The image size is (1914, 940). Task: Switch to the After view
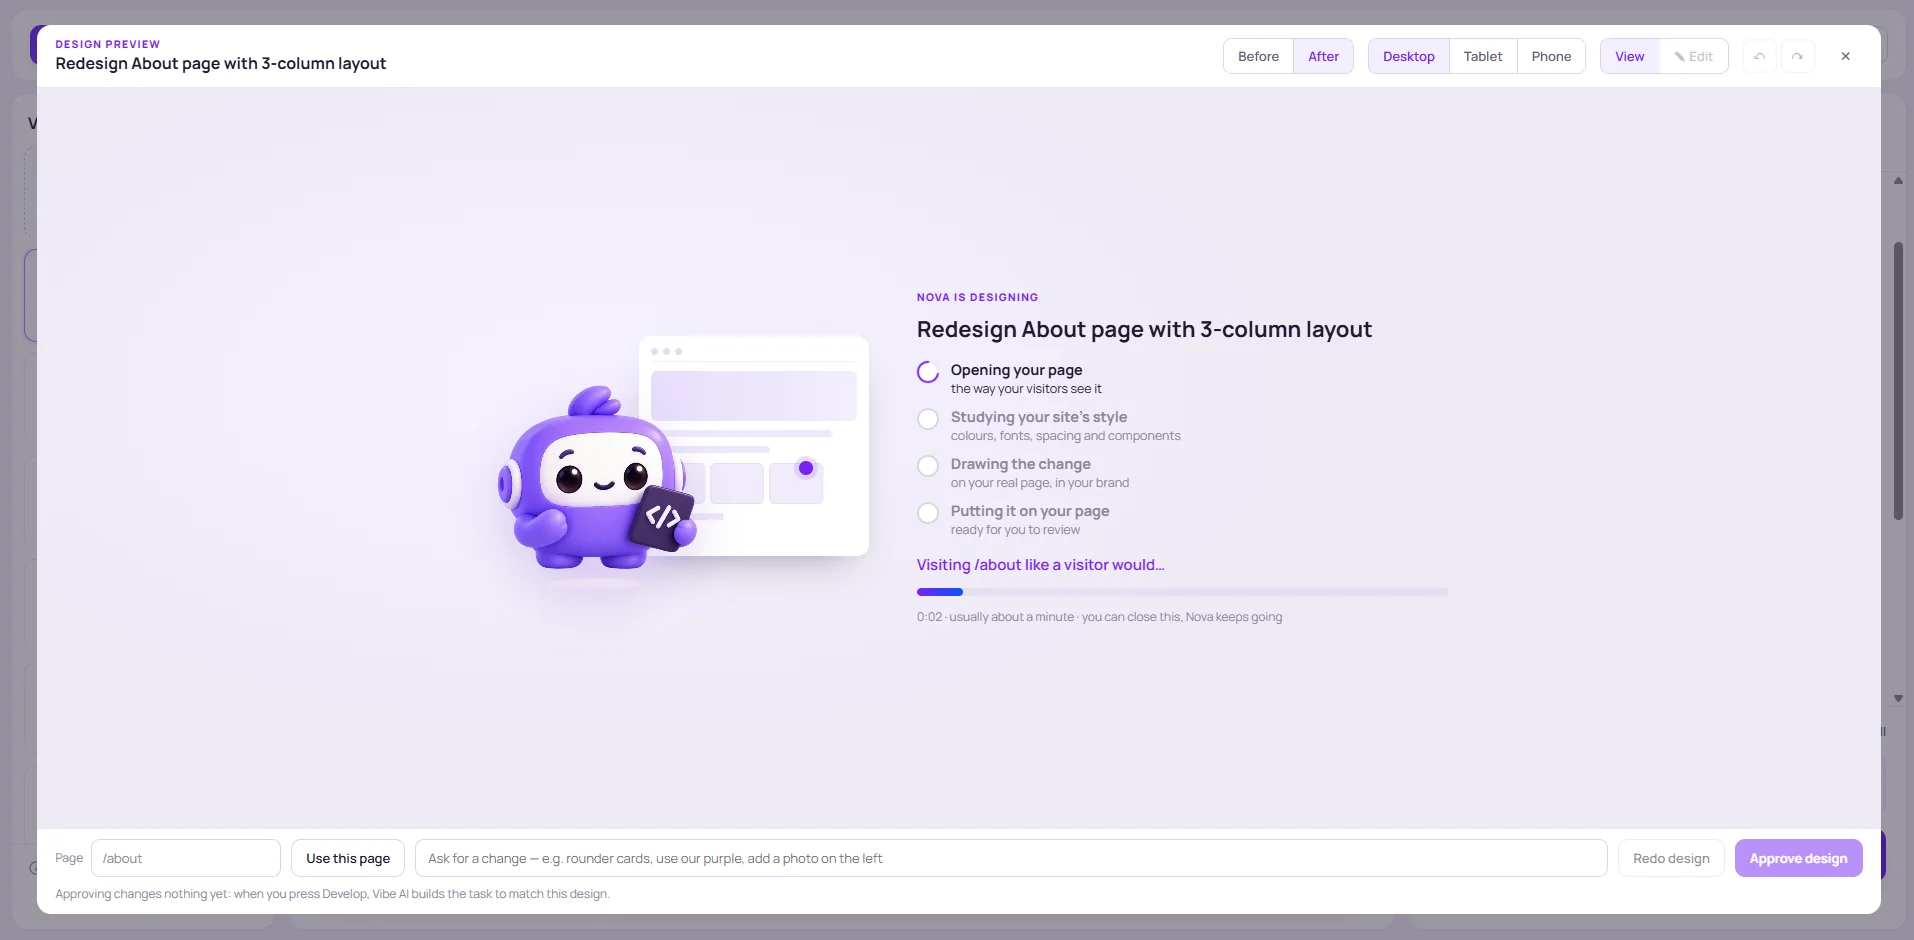1323,56
